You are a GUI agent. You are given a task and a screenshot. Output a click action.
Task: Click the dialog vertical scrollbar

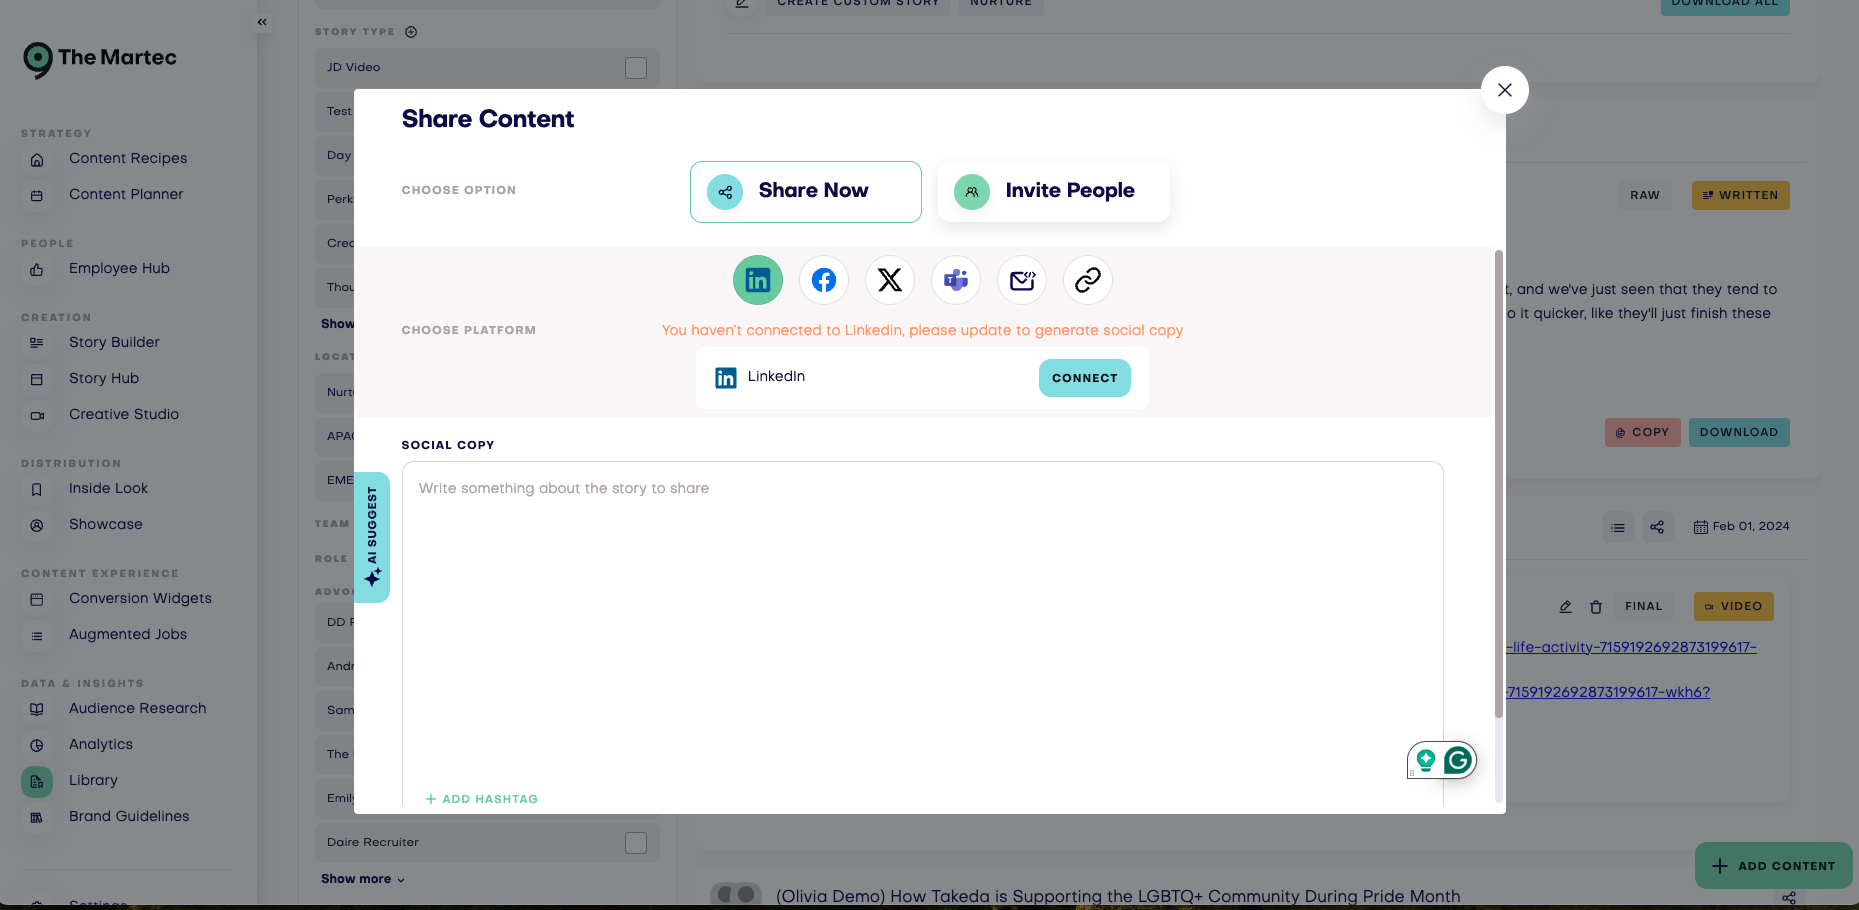click(1499, 483)
